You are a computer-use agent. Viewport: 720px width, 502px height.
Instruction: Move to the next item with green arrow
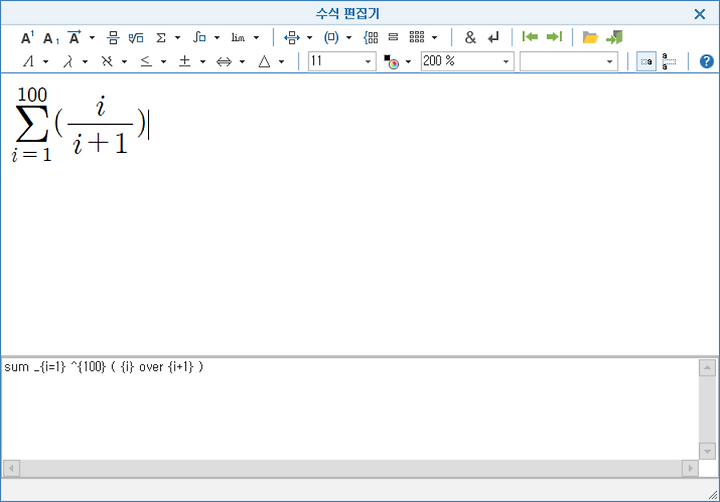click(x=554, y=37)
